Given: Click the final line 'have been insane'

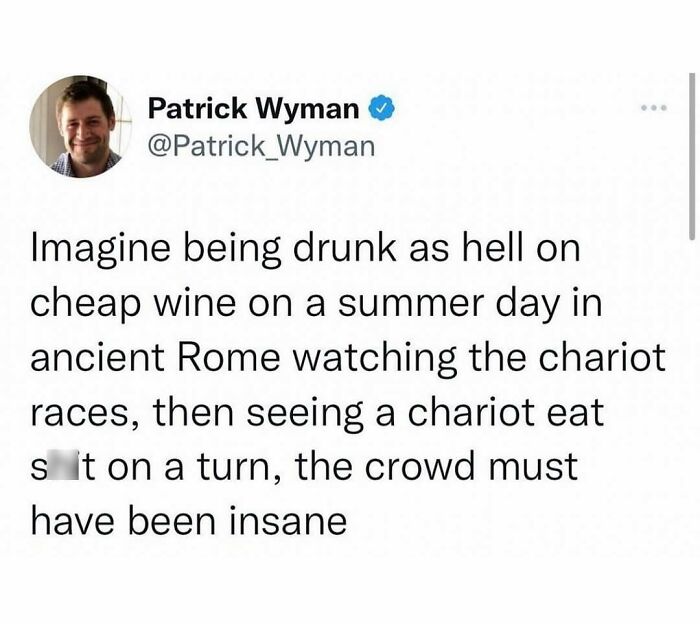Looking at the screenshot, I should click(189, 521).
